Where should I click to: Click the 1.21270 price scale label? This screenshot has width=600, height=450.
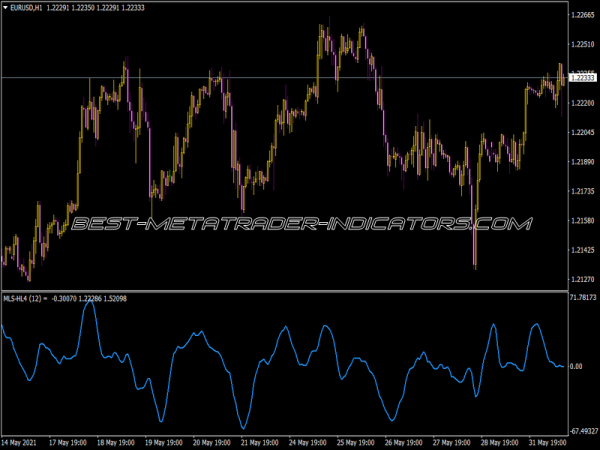(582, 280)
